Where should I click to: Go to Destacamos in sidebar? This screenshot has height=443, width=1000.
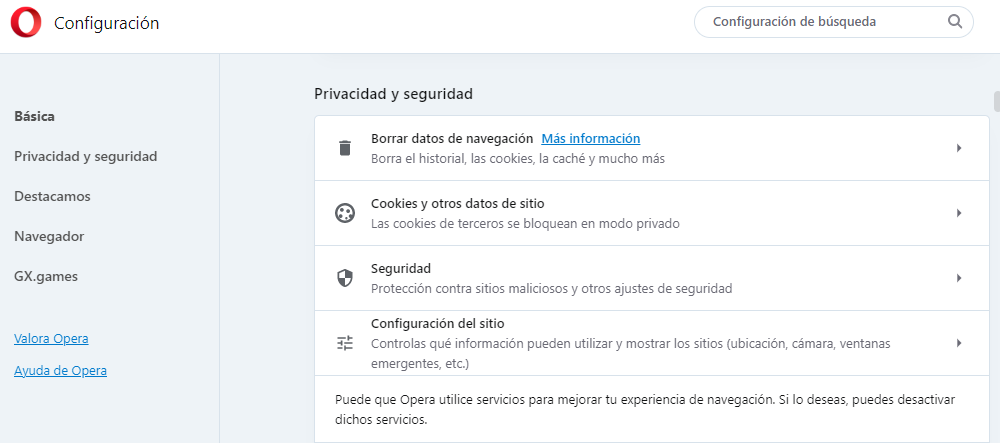pyautogui.click(x=52, y=196)
